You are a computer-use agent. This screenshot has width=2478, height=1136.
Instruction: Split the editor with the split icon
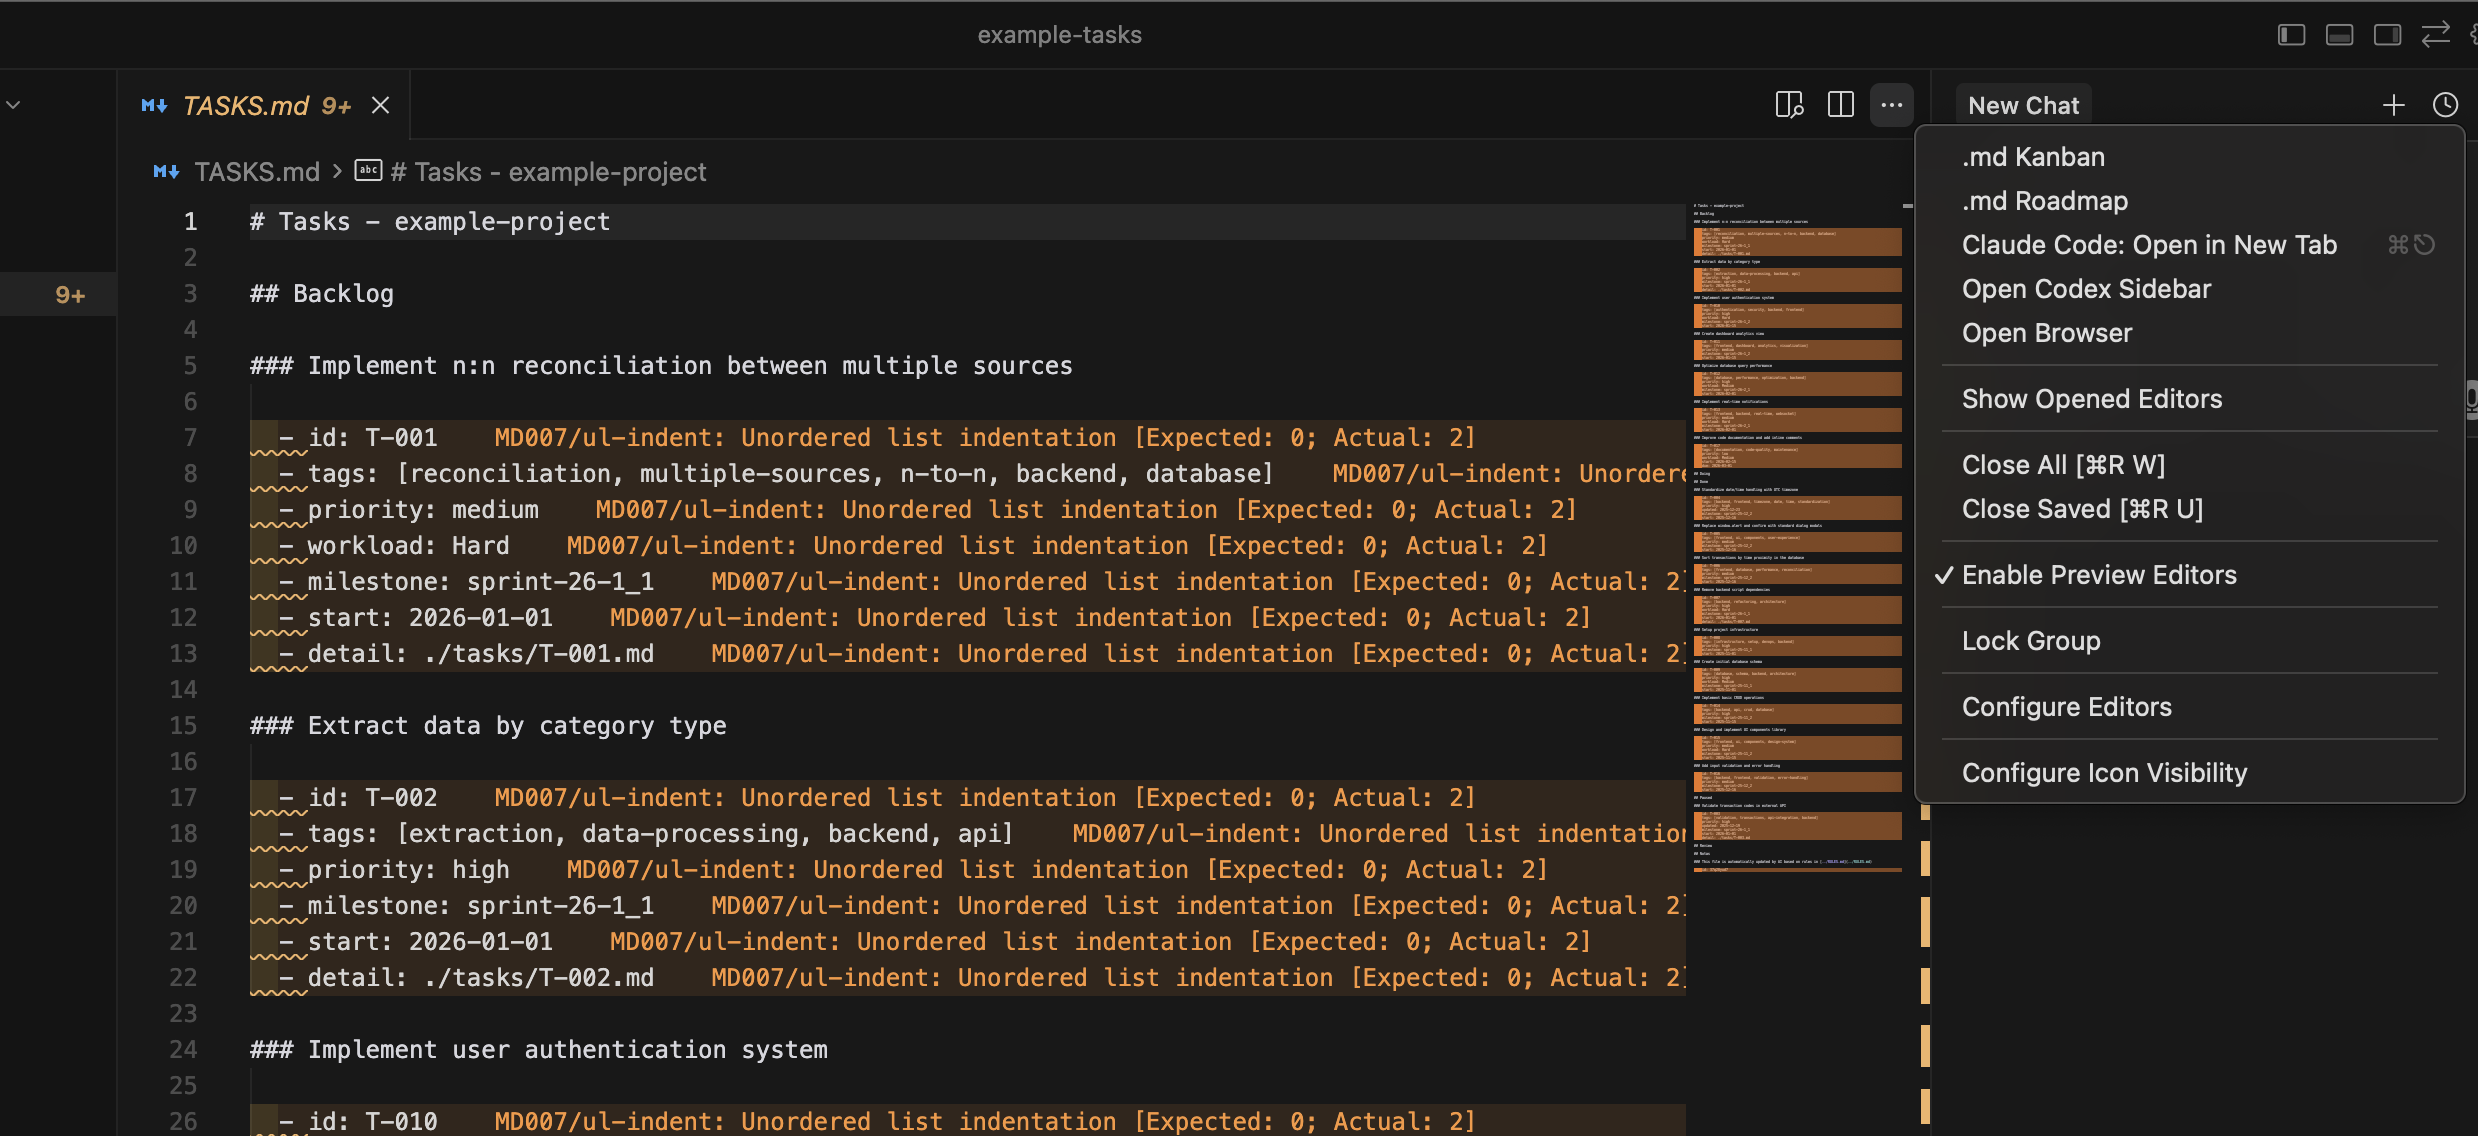pos(1840,104)
